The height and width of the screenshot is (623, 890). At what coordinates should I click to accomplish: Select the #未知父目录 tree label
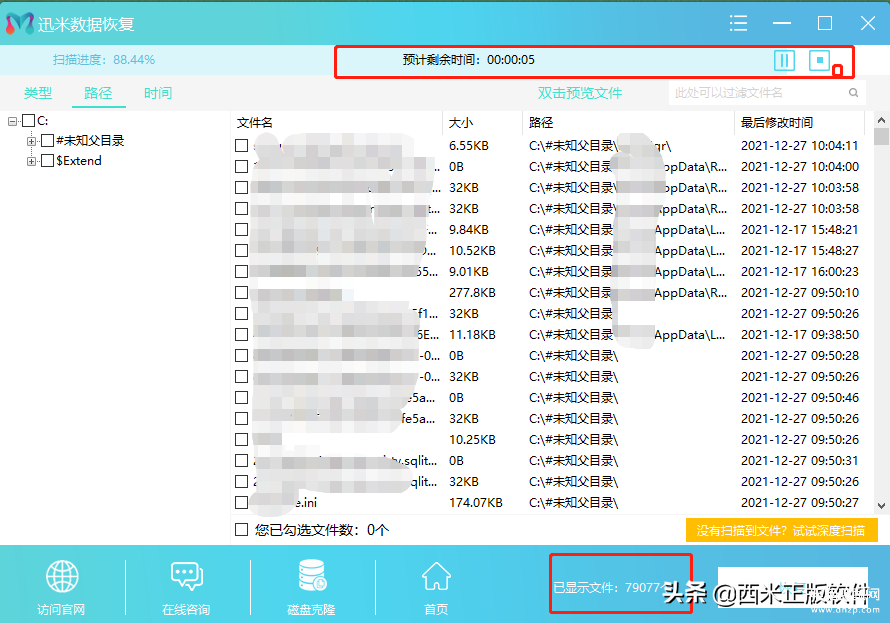point(90,140)
